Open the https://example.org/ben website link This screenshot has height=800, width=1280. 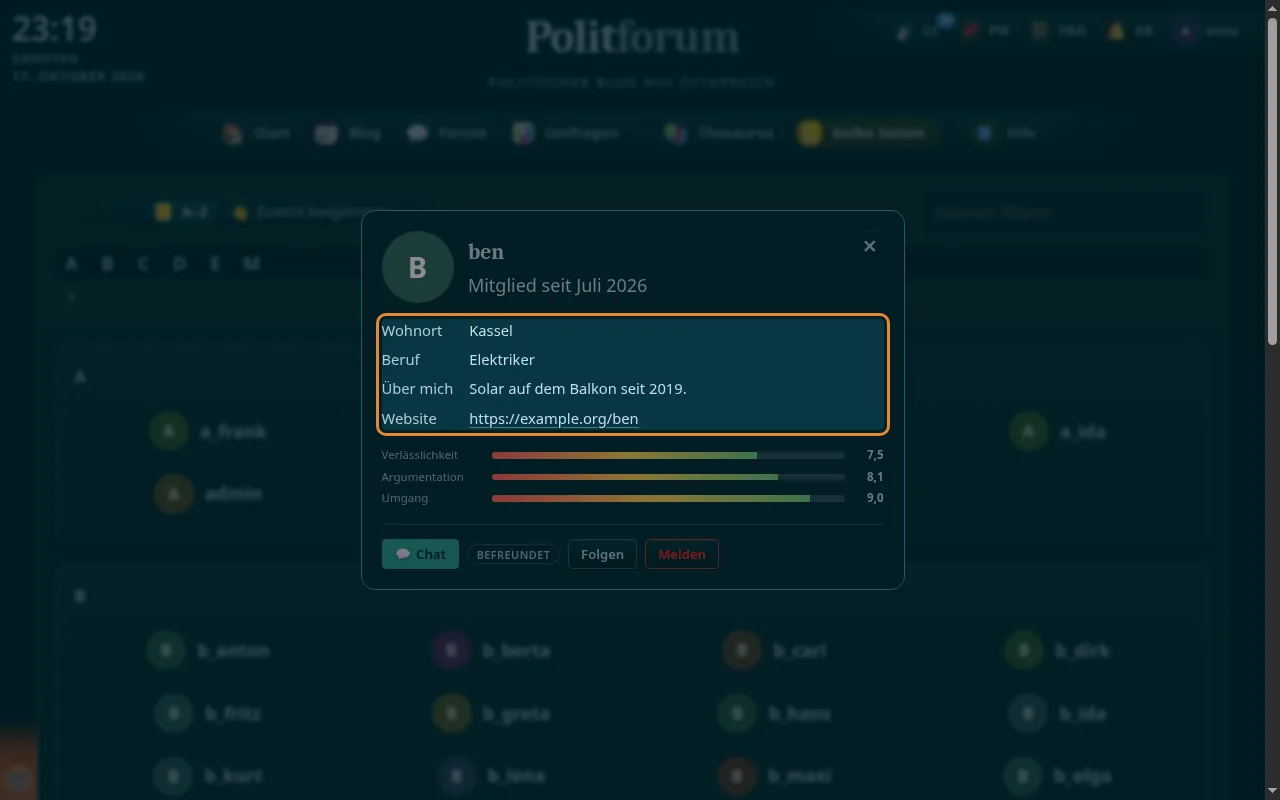pyautogui.click(x=553, y=419)
